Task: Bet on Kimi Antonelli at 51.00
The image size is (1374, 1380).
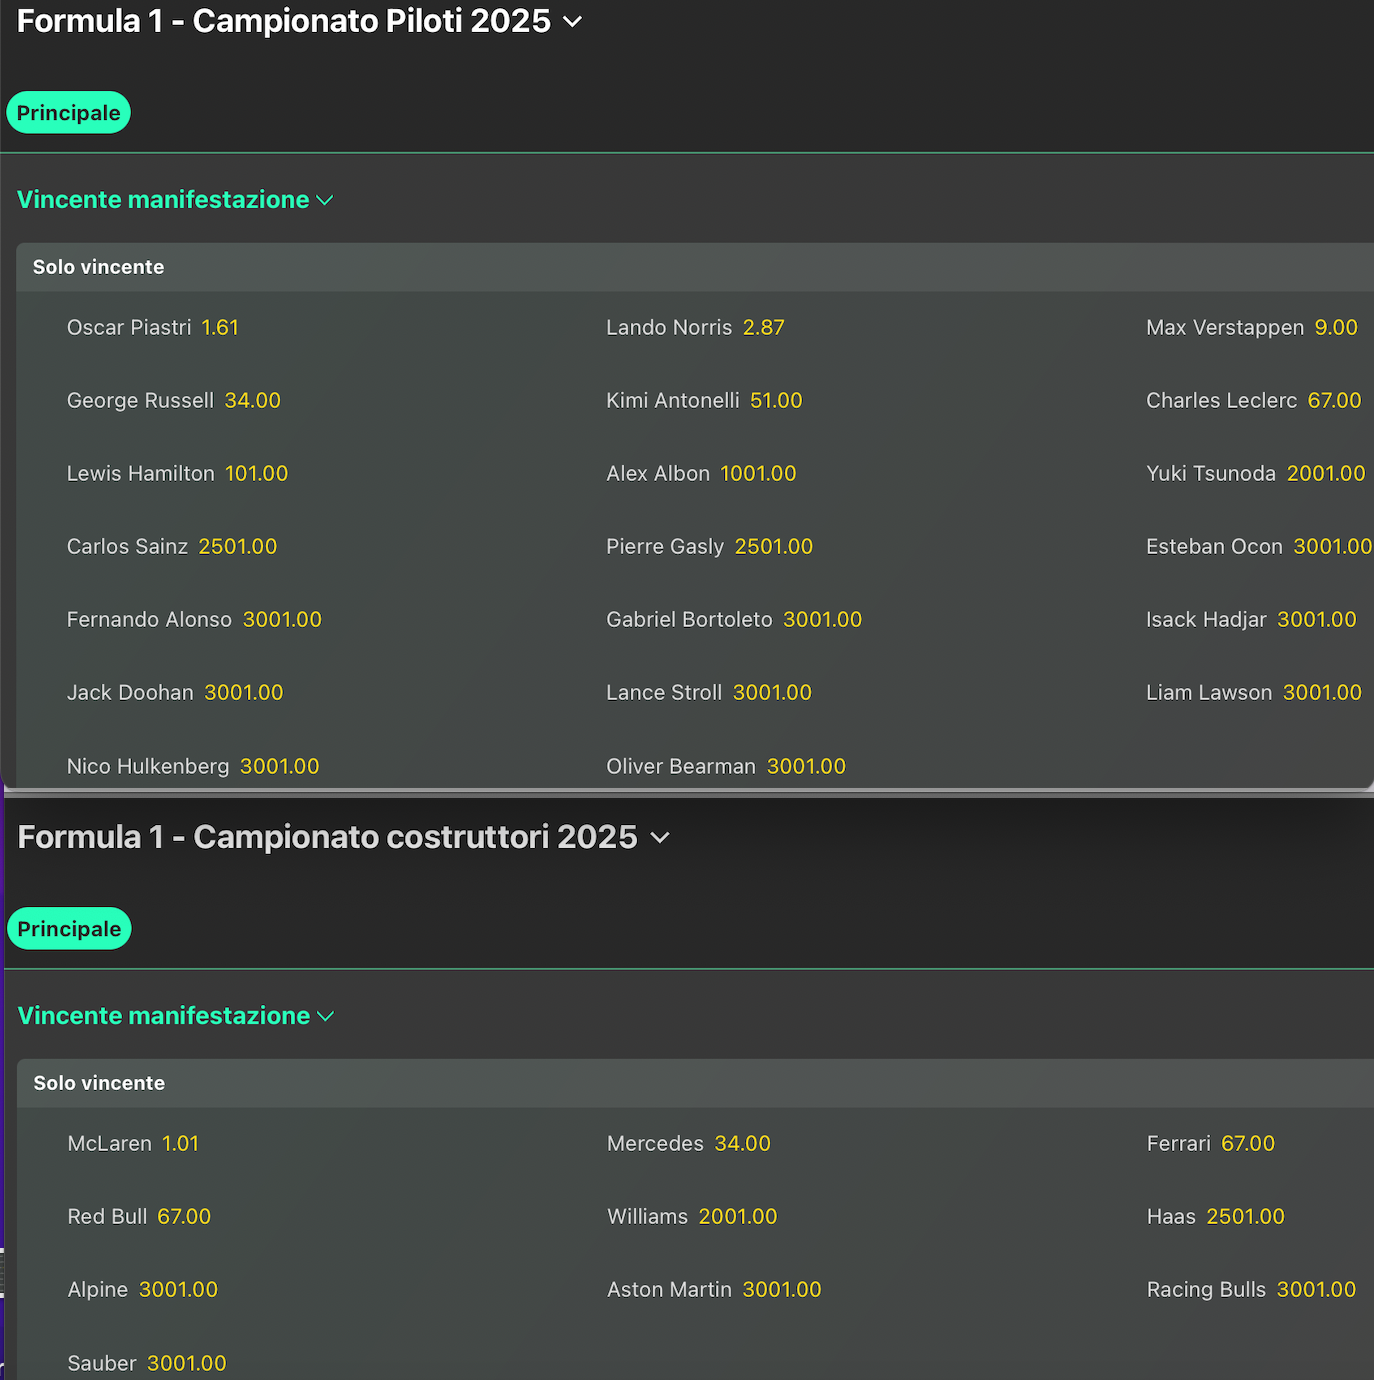Action: pyautogui.click(x=776, y=401)
